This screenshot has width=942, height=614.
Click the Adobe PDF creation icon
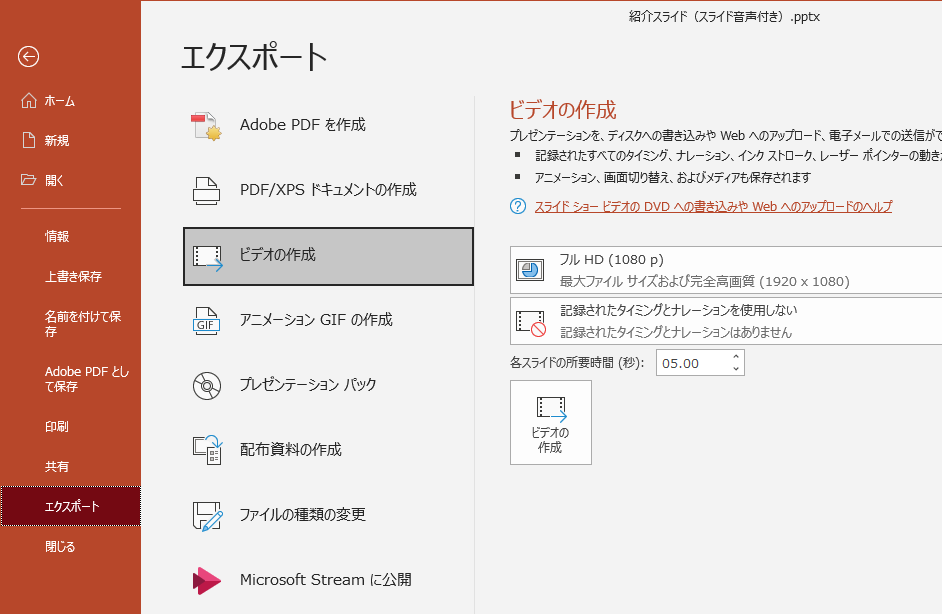click(x=206, y=125)
